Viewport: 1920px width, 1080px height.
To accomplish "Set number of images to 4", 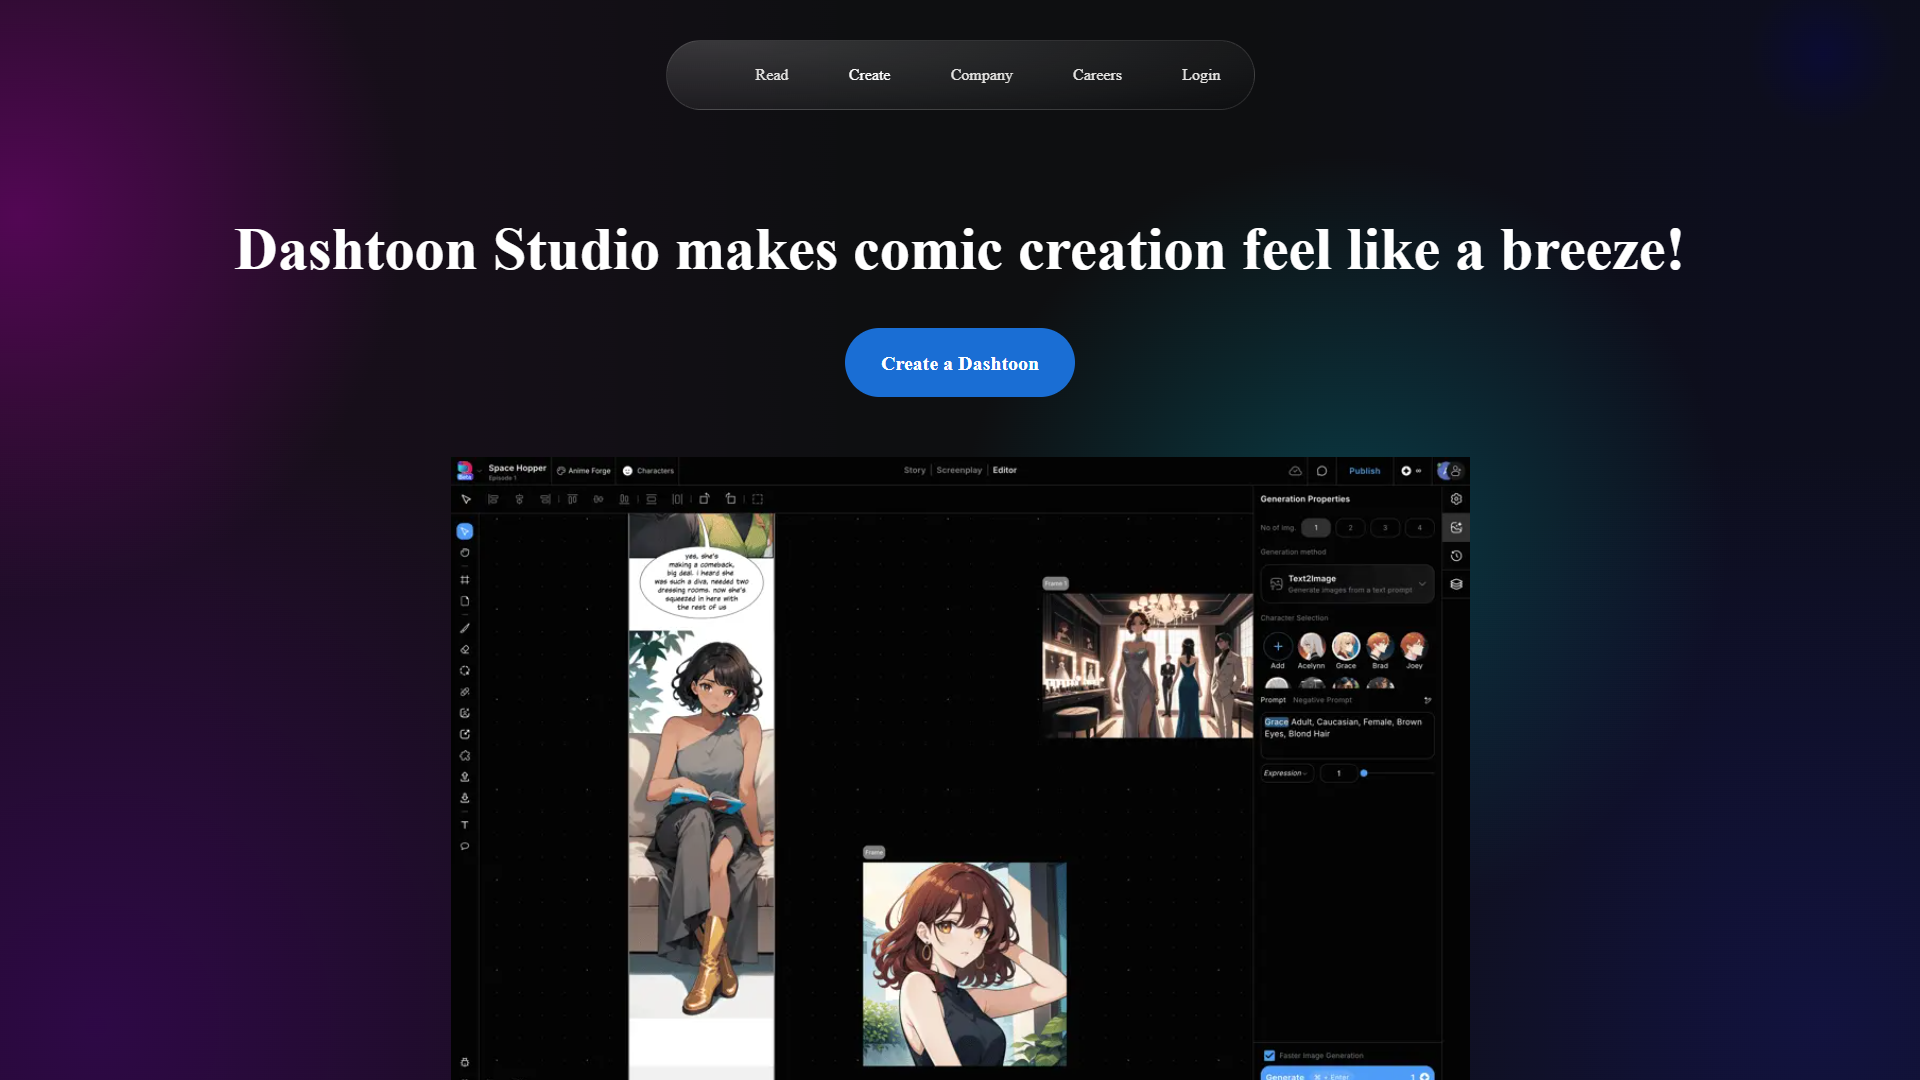I will tap(1419, 528).
